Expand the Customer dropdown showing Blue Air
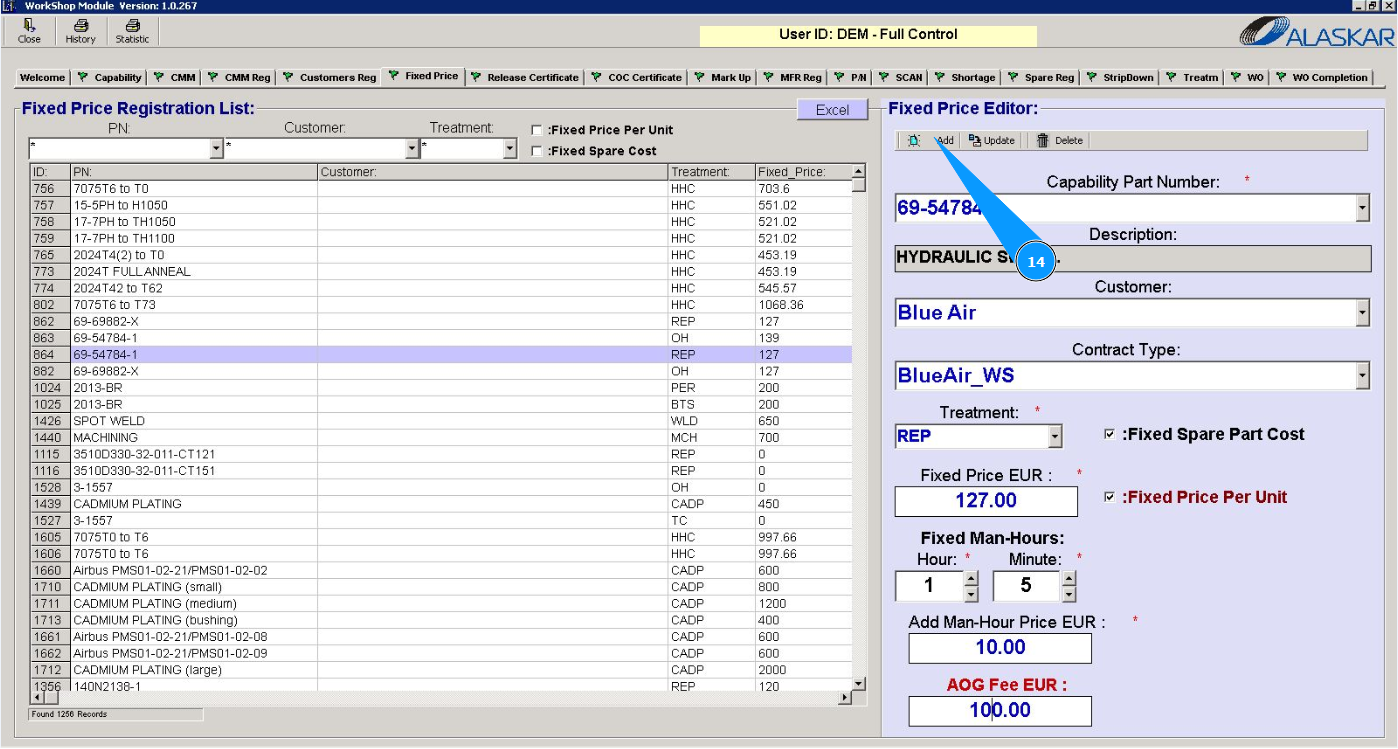 [x=1361, y=313]
